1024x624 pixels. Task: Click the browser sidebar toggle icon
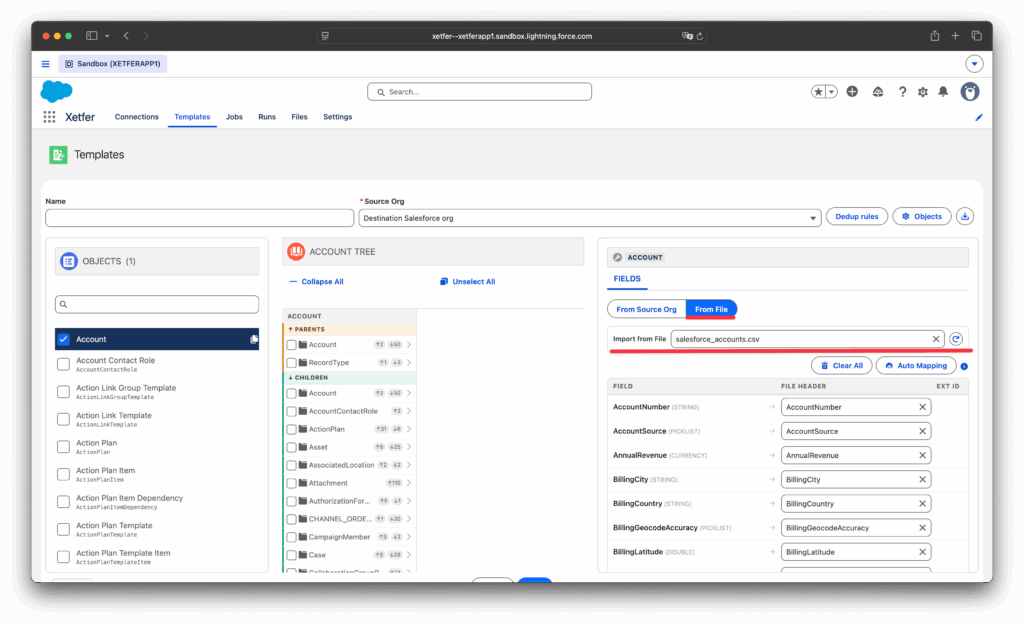pos(92,36)
